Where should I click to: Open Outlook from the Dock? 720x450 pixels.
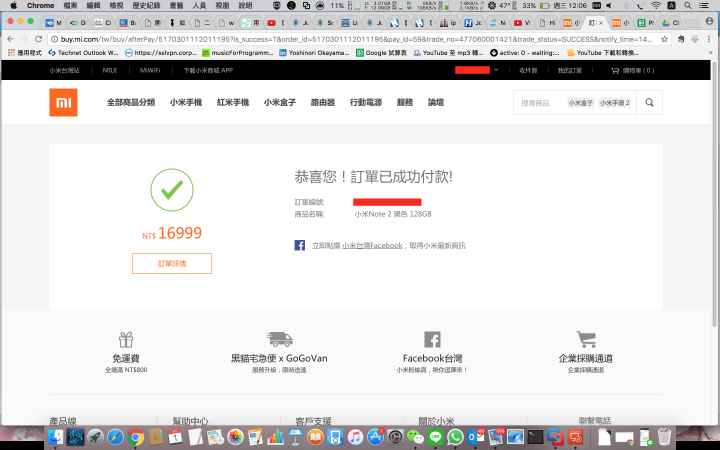(x=475, y=437)
